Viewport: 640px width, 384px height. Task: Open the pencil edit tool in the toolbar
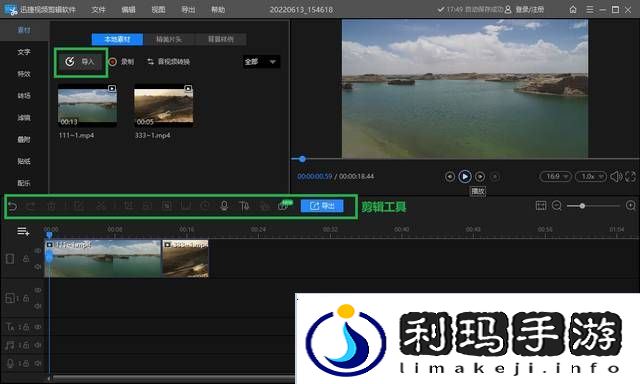(79, 206)
